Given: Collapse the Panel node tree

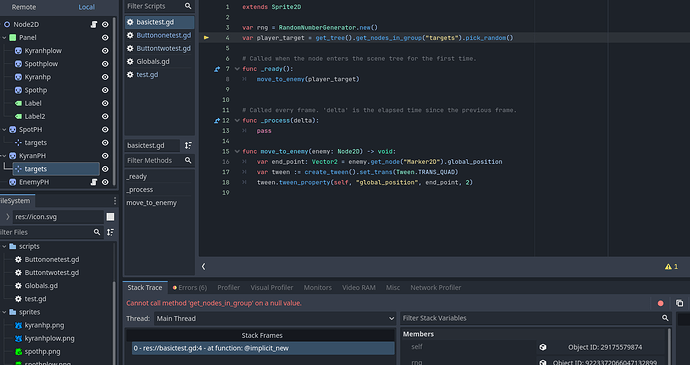Looking at the screenshot, I should [x=4, y=38].
